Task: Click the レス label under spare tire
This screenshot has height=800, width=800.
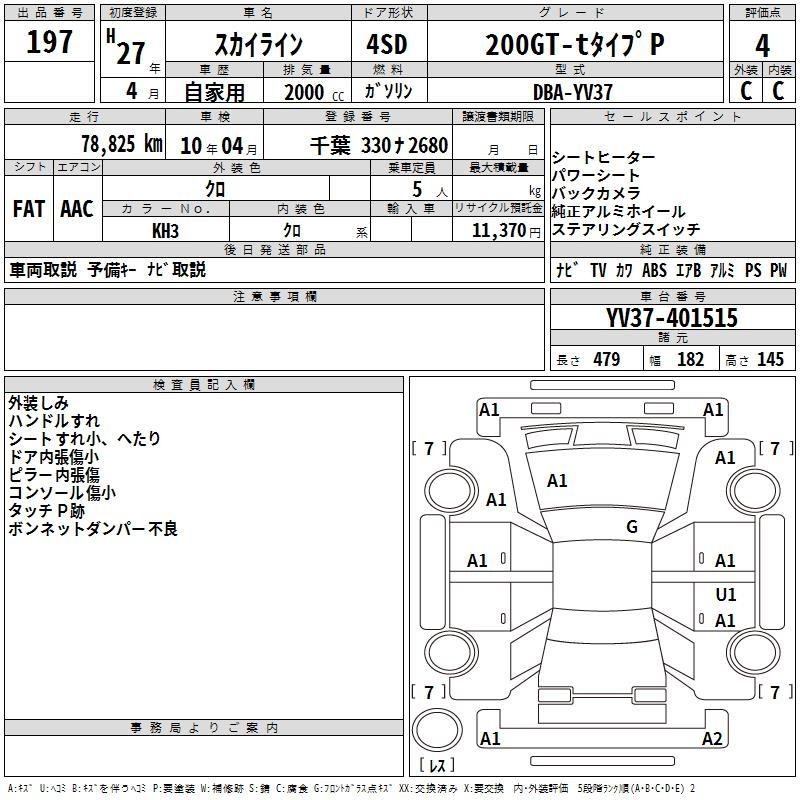Action: 437,765
